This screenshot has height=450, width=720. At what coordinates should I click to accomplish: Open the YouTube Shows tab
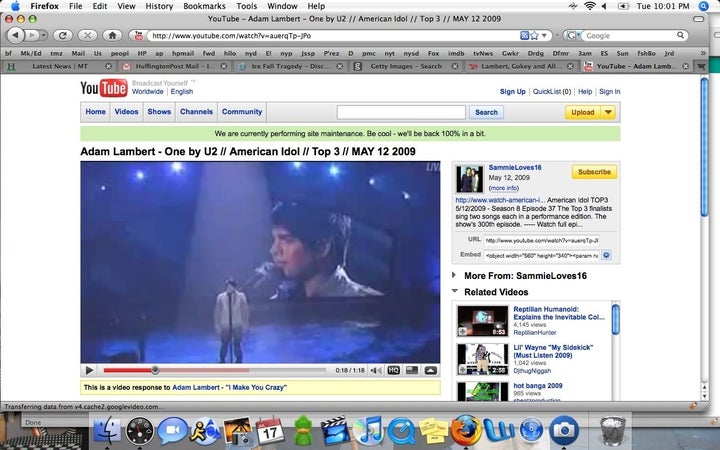[x=159, y=112]
